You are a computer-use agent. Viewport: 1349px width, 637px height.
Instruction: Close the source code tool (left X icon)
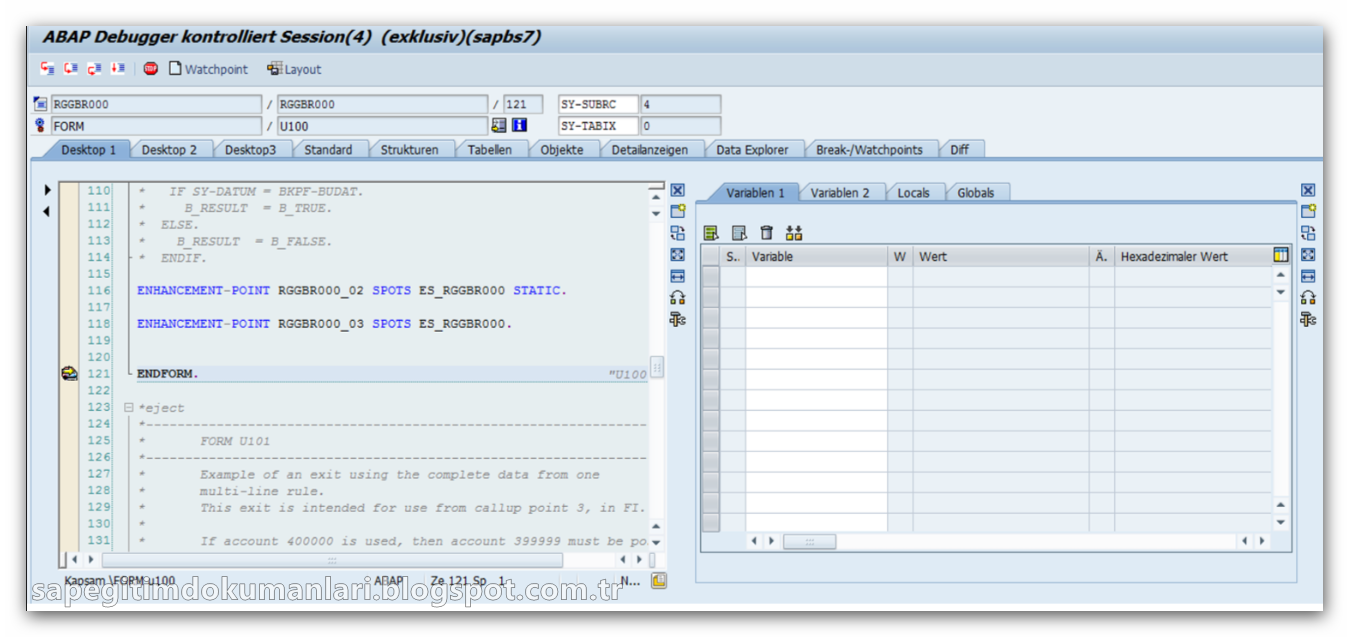pos(677,190)
